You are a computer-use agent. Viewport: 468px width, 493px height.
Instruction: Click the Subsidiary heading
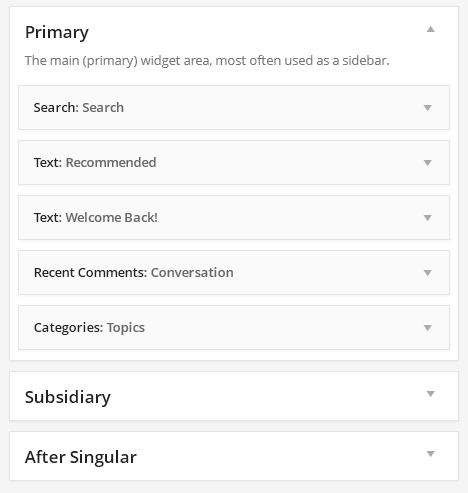click(68, 397)
